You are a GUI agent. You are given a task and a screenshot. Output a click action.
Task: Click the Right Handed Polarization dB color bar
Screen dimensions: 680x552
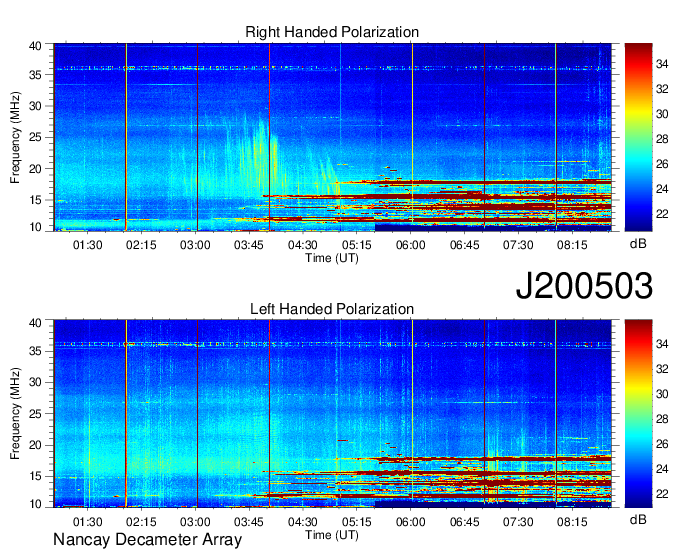(638, 137)
